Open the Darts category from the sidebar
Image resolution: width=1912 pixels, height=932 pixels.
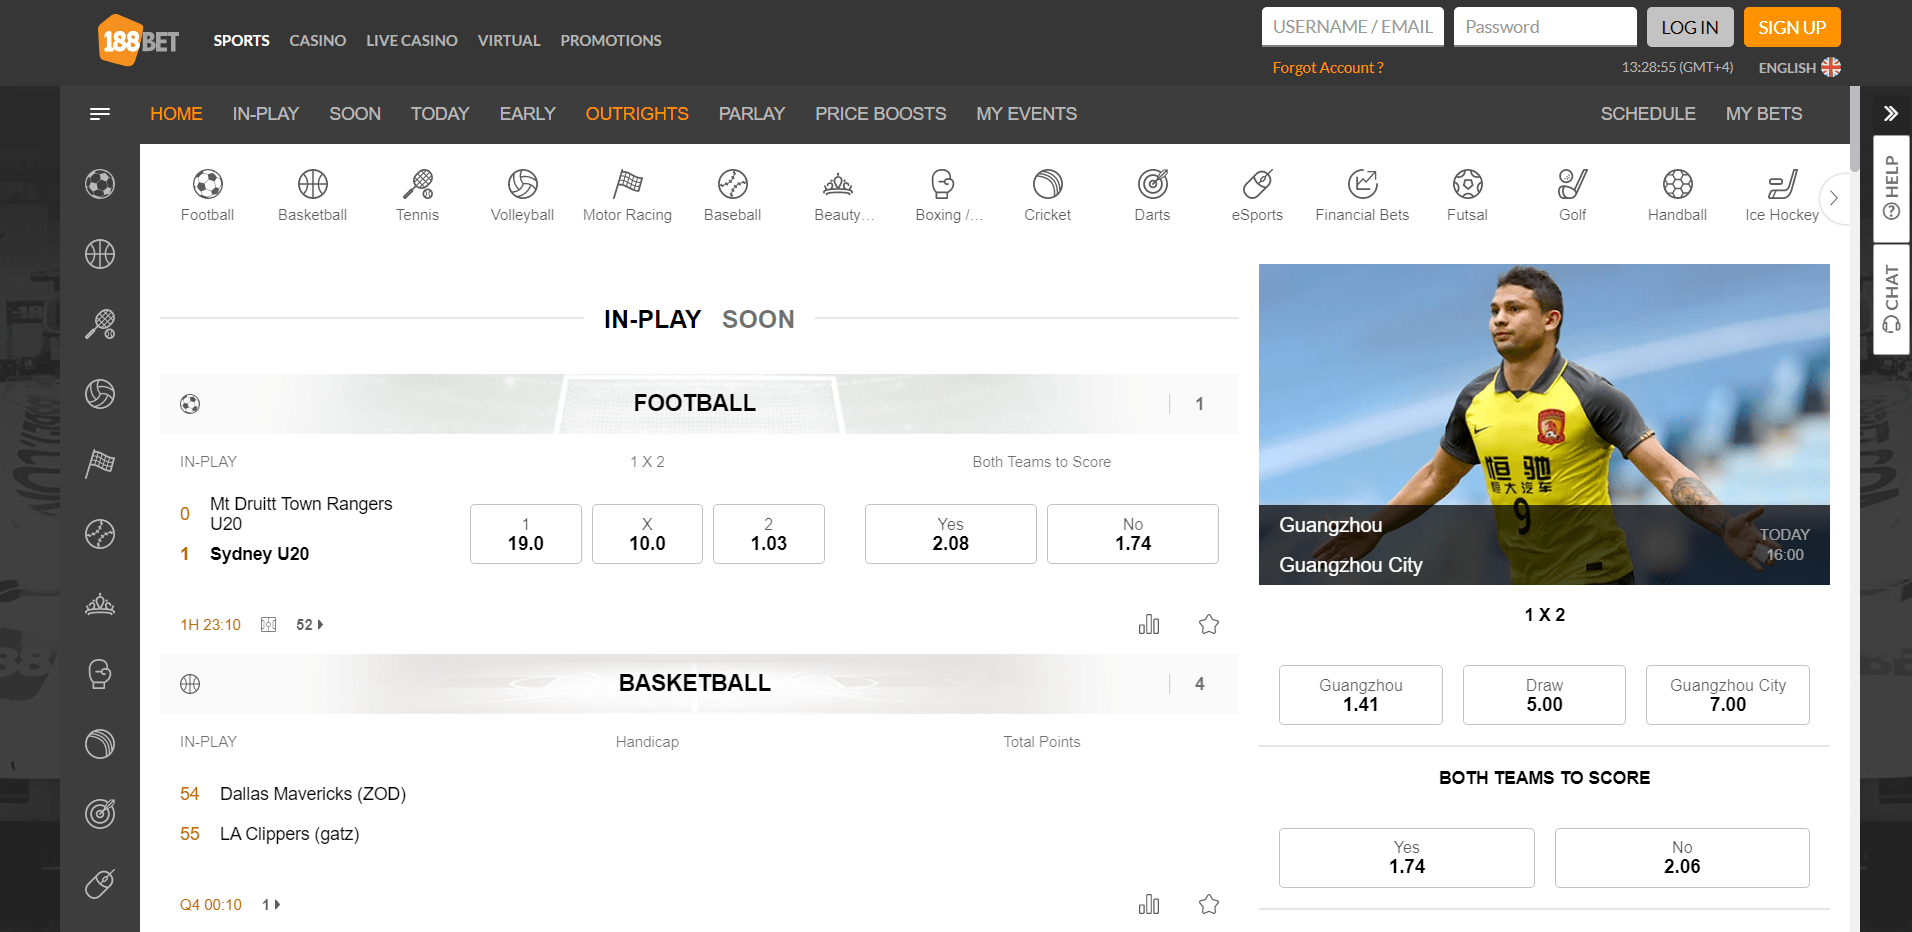[100, 814]
